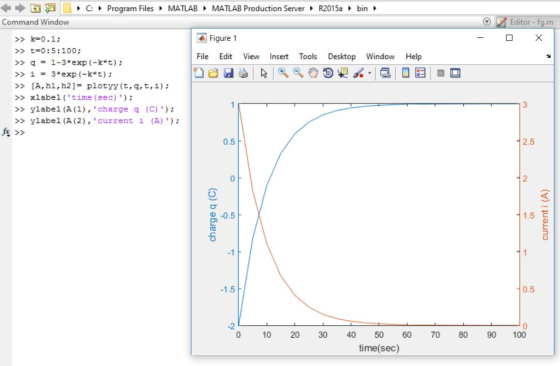
Task: Click the MATLAB folder in the path bar
Action: tap(182, 8)
